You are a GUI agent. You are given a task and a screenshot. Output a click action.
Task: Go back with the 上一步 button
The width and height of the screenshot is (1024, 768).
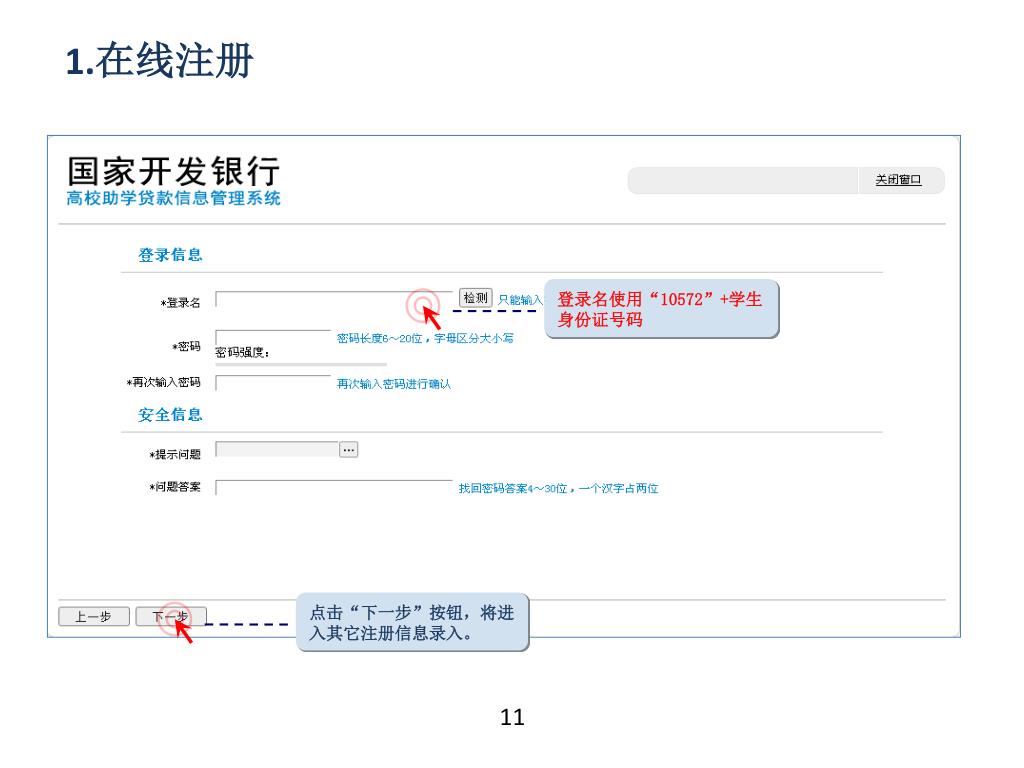click(x=94, y=616)
